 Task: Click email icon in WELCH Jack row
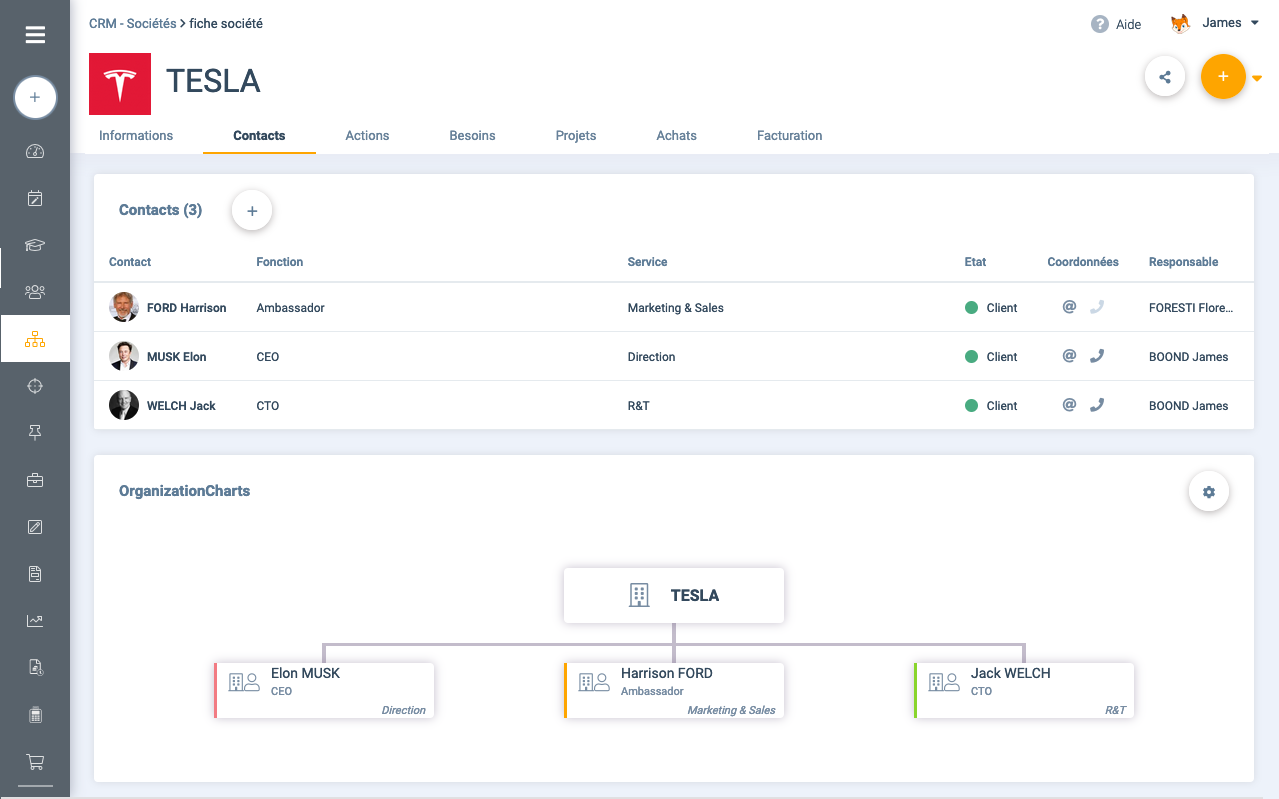pyautogui.click(x=1069, y=405)
